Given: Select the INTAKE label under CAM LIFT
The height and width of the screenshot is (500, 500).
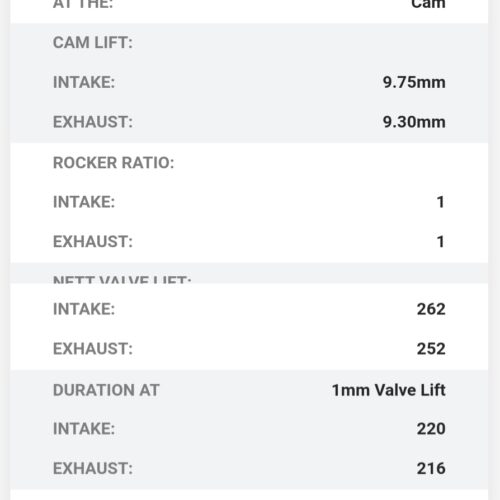Looking at the screenshot, I should [x=84, y=82].
